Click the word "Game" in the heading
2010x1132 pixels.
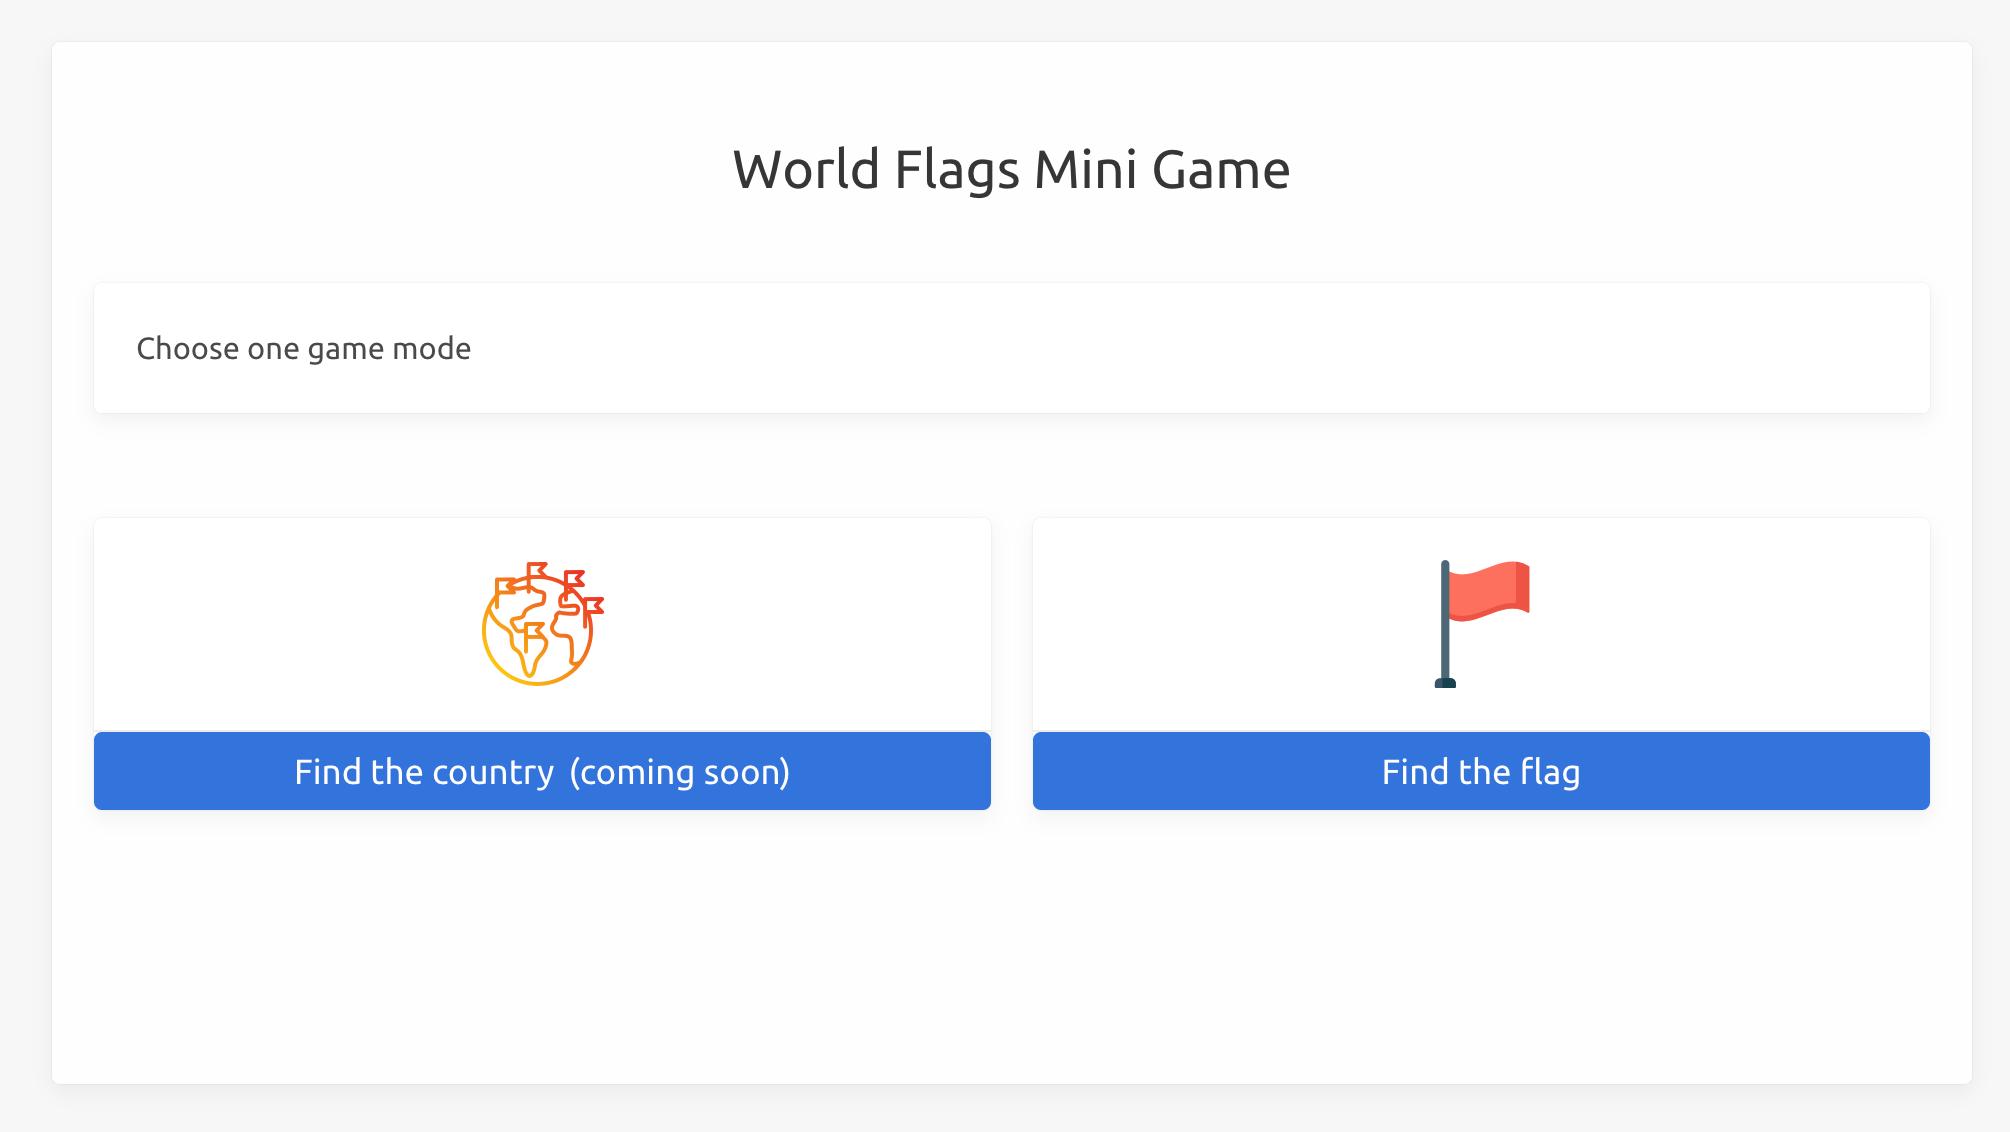coord(1220,169)
